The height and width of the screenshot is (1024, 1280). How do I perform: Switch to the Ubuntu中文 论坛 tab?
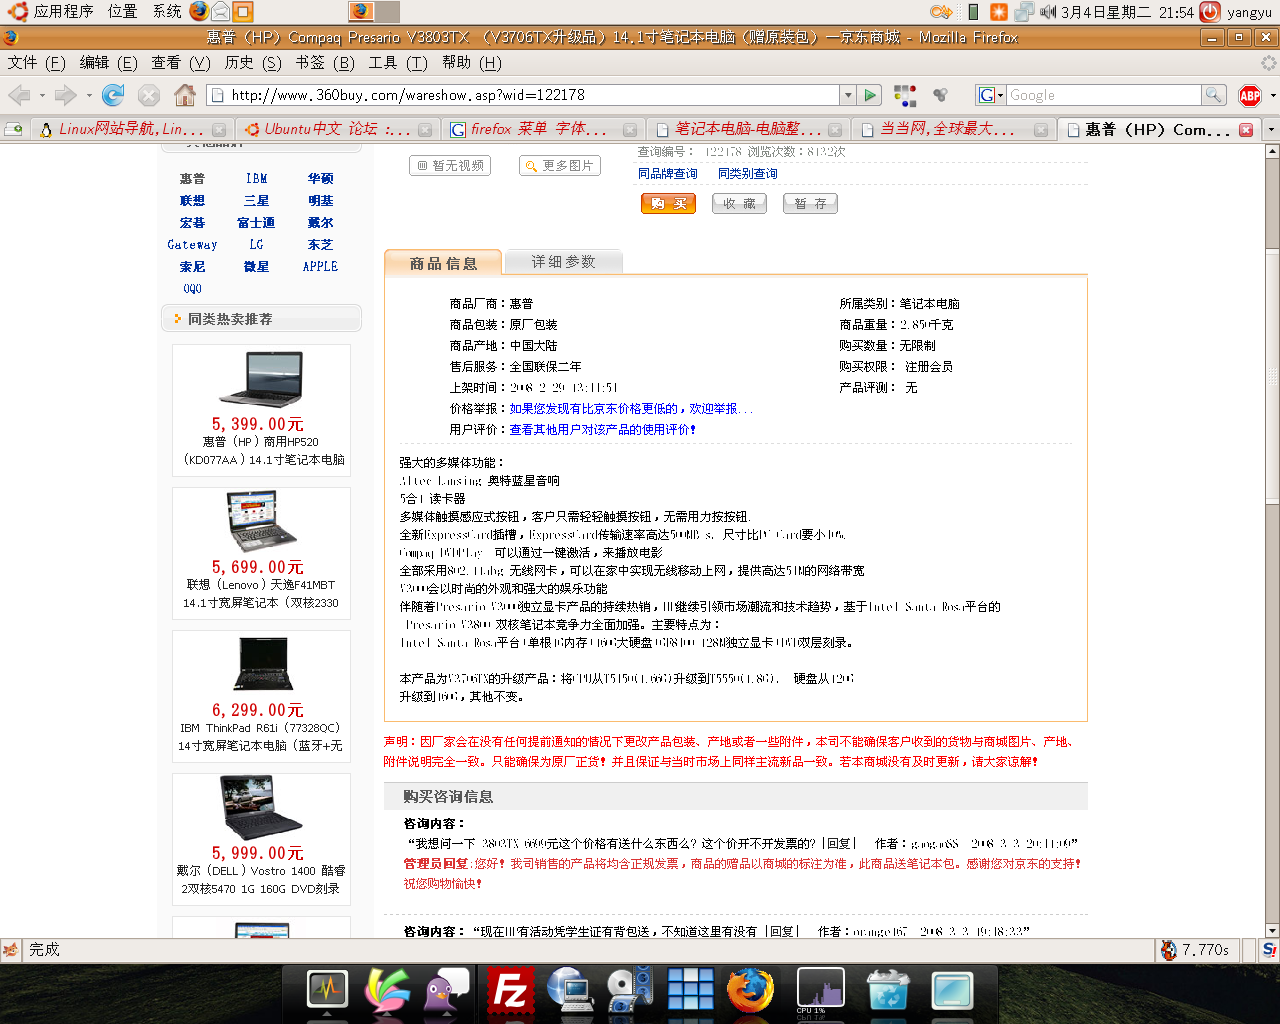337,129
